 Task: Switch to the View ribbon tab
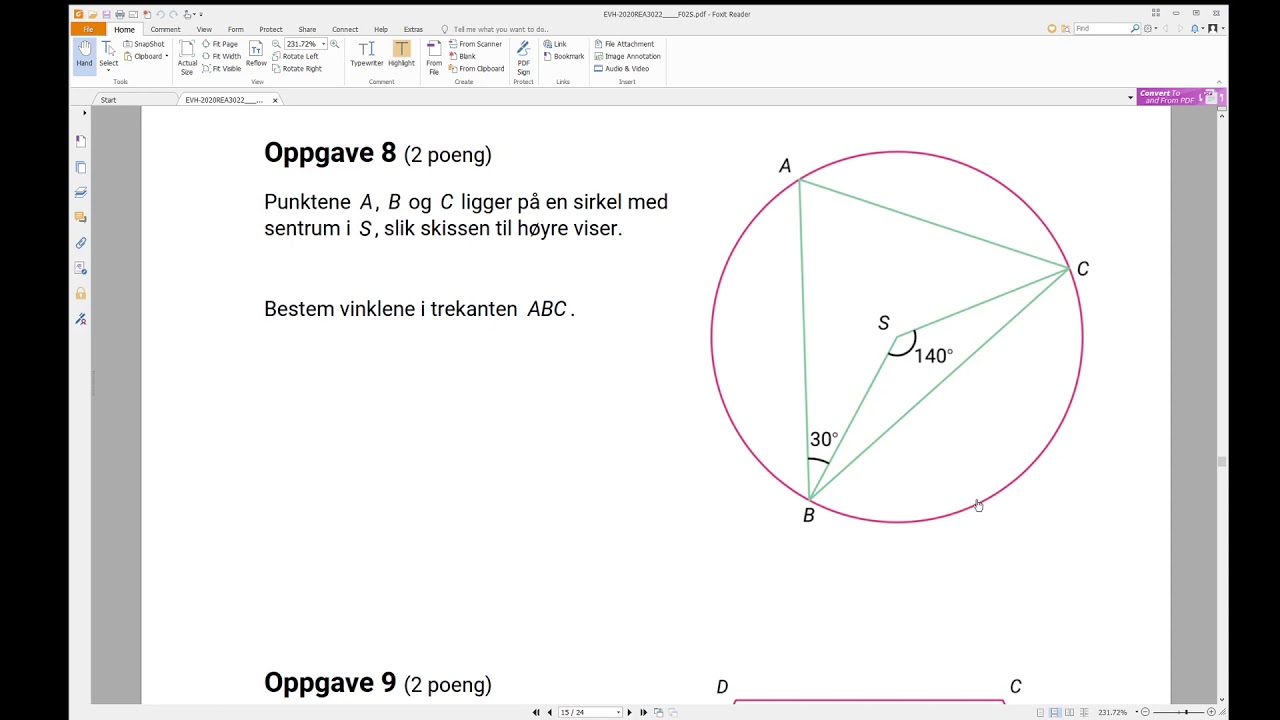pos(204,30)
